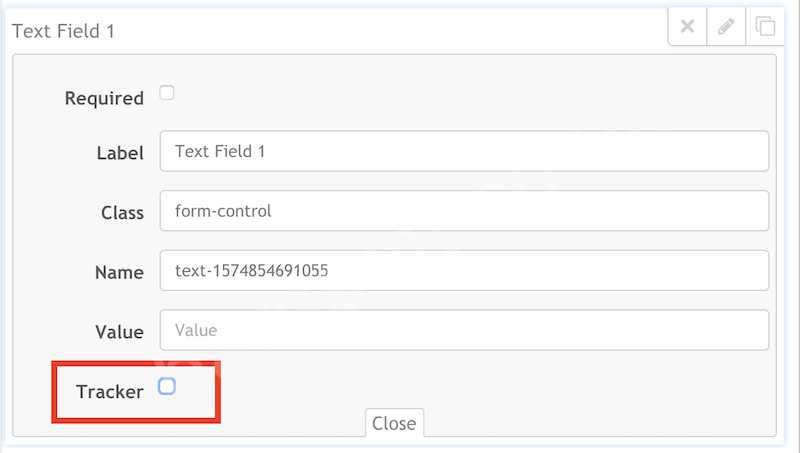Click the Value caption text

pyautogui.click(x=119, y=332)
